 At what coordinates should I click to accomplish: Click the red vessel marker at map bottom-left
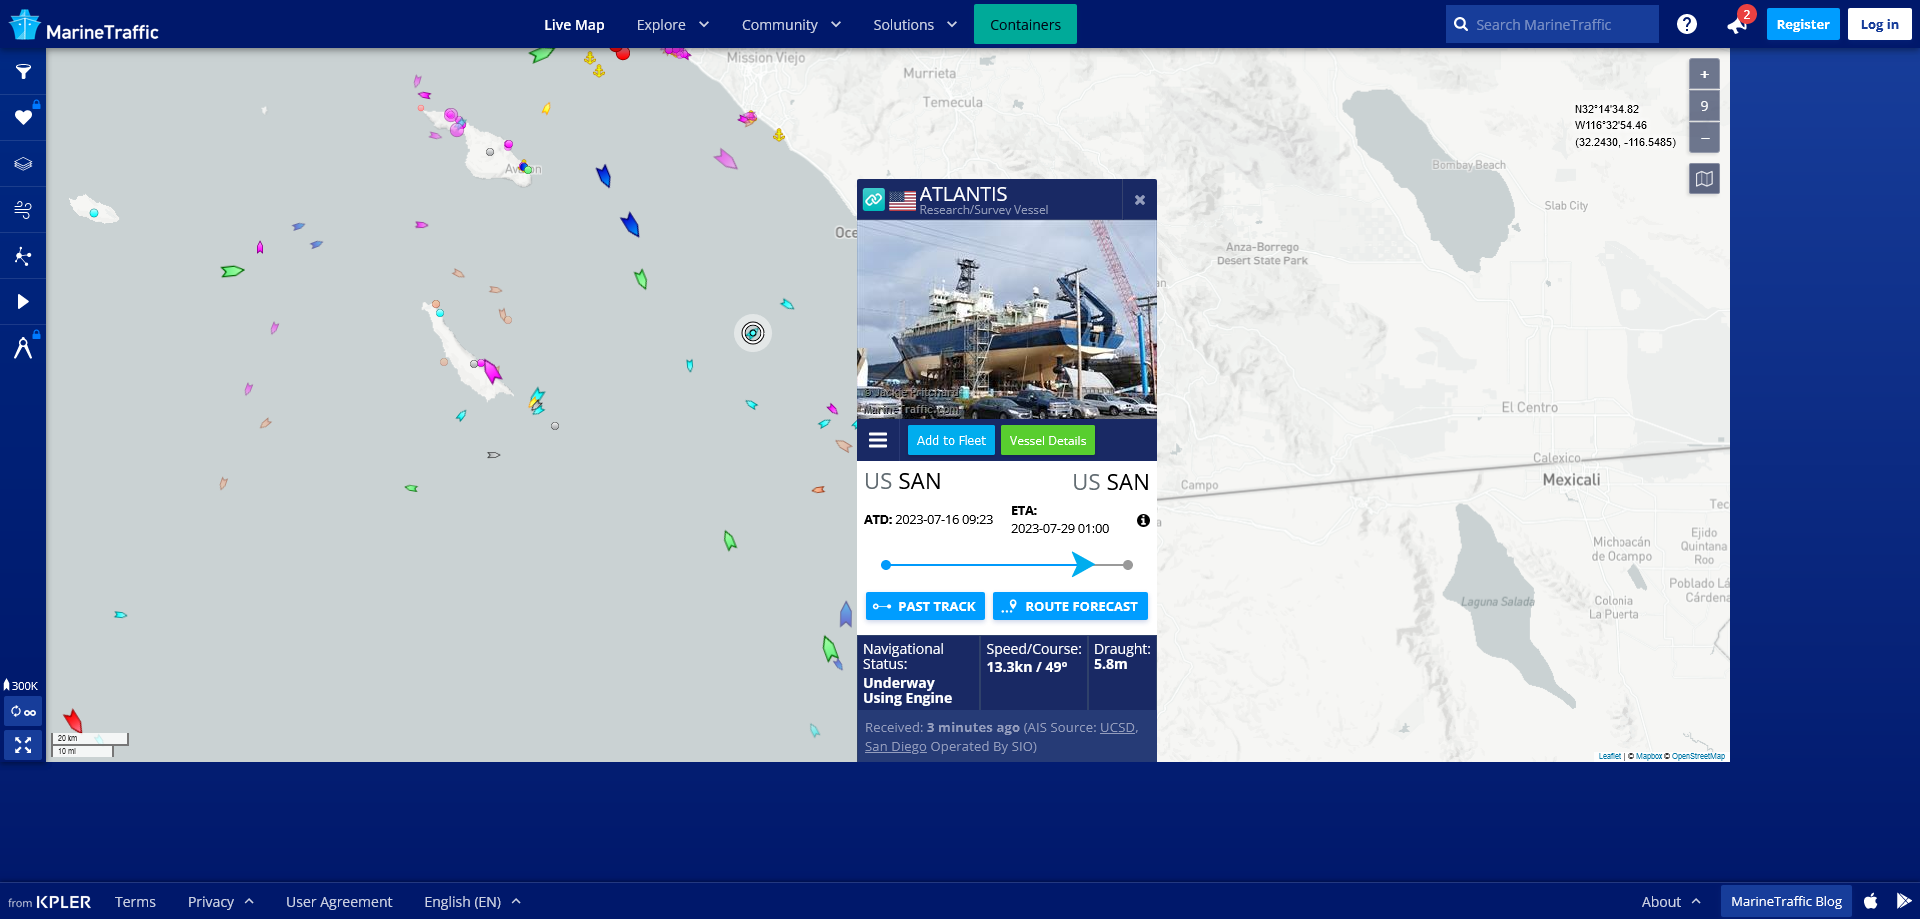tap(73, 720)
